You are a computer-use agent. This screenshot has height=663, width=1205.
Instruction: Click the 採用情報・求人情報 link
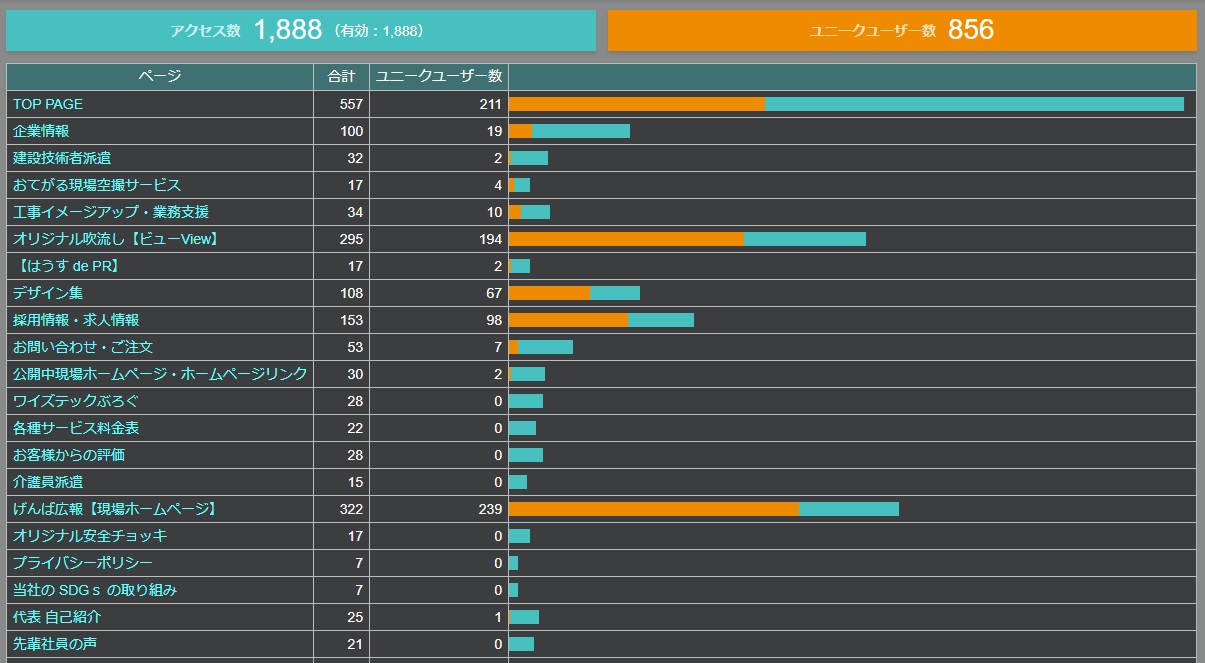pyautogui.click(x=76, y=320)
